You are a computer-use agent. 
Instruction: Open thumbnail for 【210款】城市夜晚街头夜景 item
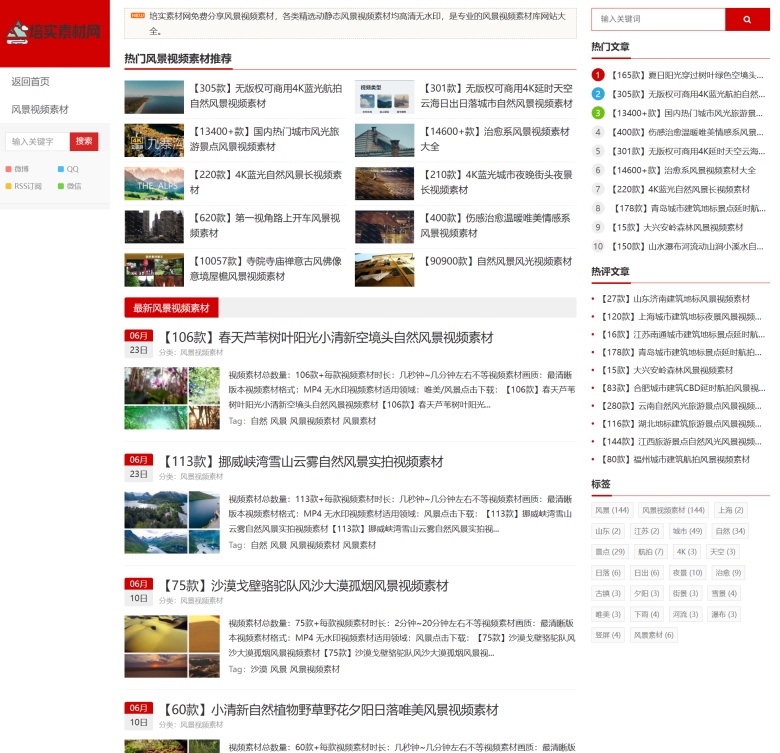click(385, 184)
